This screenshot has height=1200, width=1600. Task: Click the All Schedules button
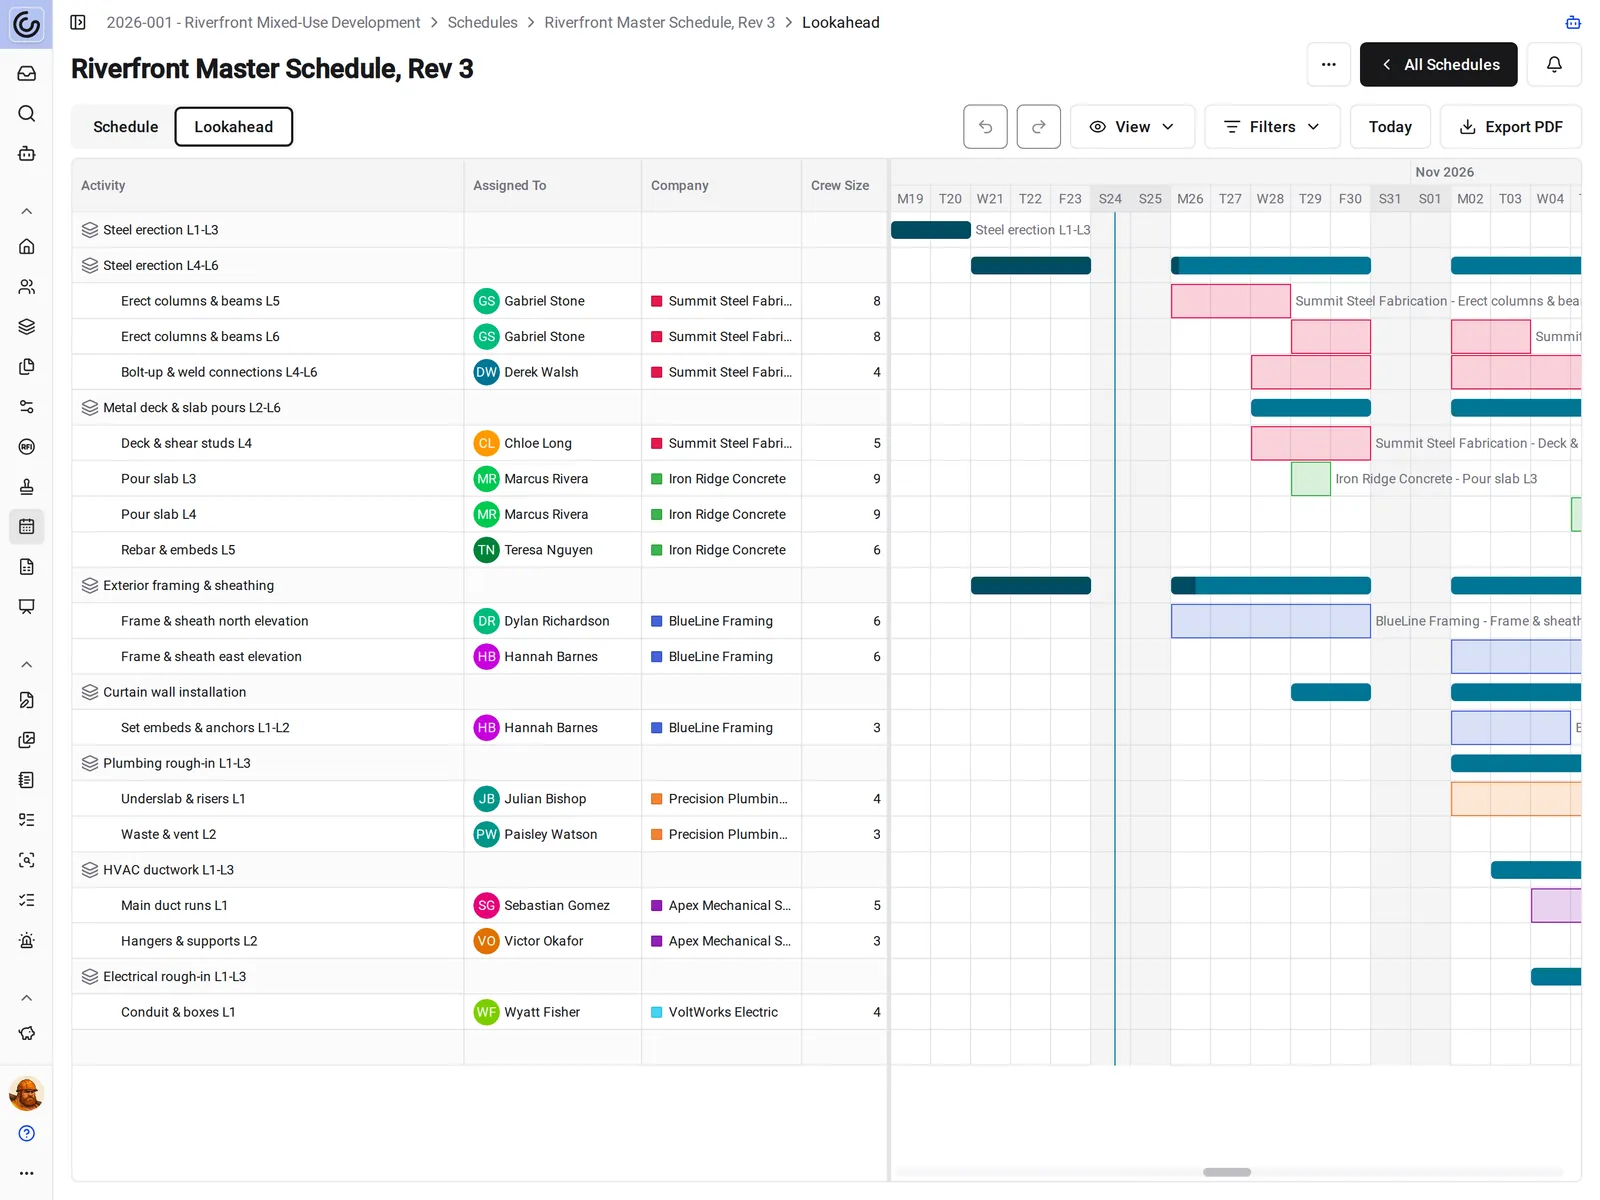(1438, 64)
